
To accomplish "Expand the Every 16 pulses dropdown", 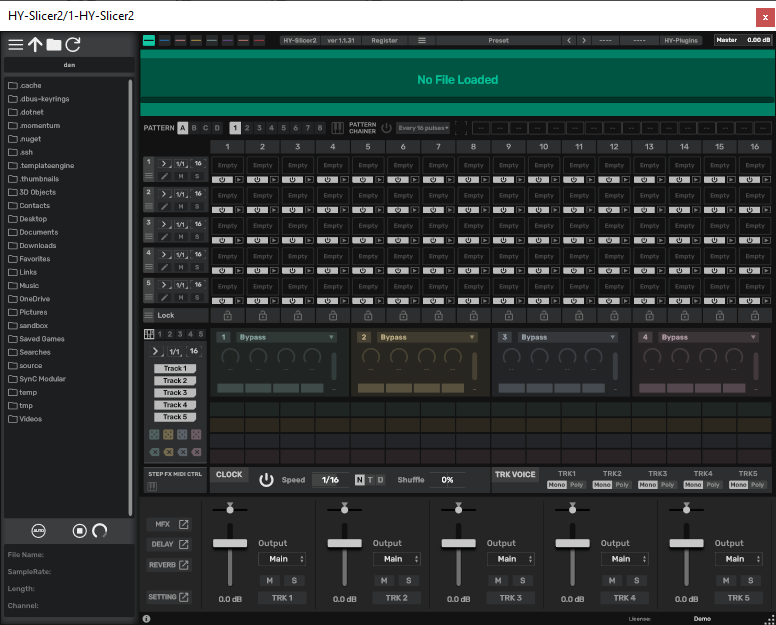I will coord(422,128).
